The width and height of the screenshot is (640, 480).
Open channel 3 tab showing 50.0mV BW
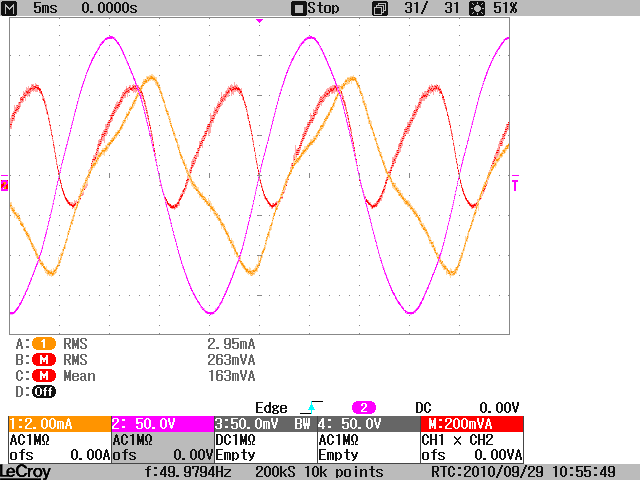[265, 424]
